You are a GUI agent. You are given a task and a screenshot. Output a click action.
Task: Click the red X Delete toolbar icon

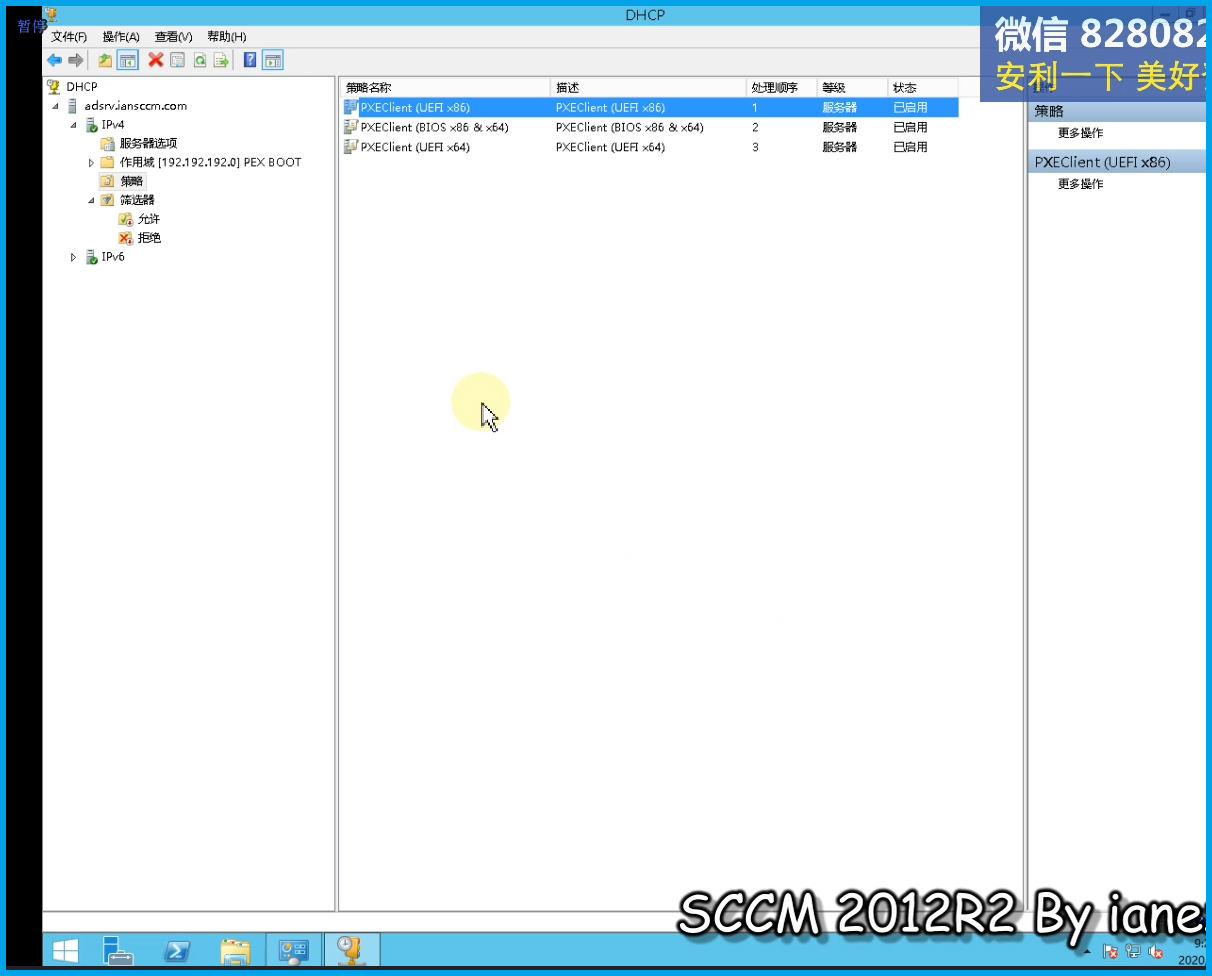(155, 60)
